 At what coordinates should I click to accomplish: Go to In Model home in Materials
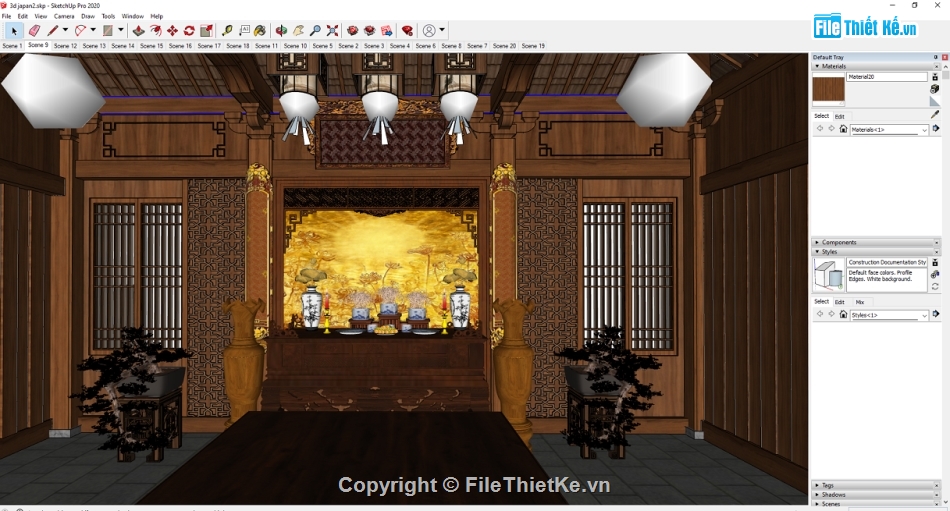[843, 129]
